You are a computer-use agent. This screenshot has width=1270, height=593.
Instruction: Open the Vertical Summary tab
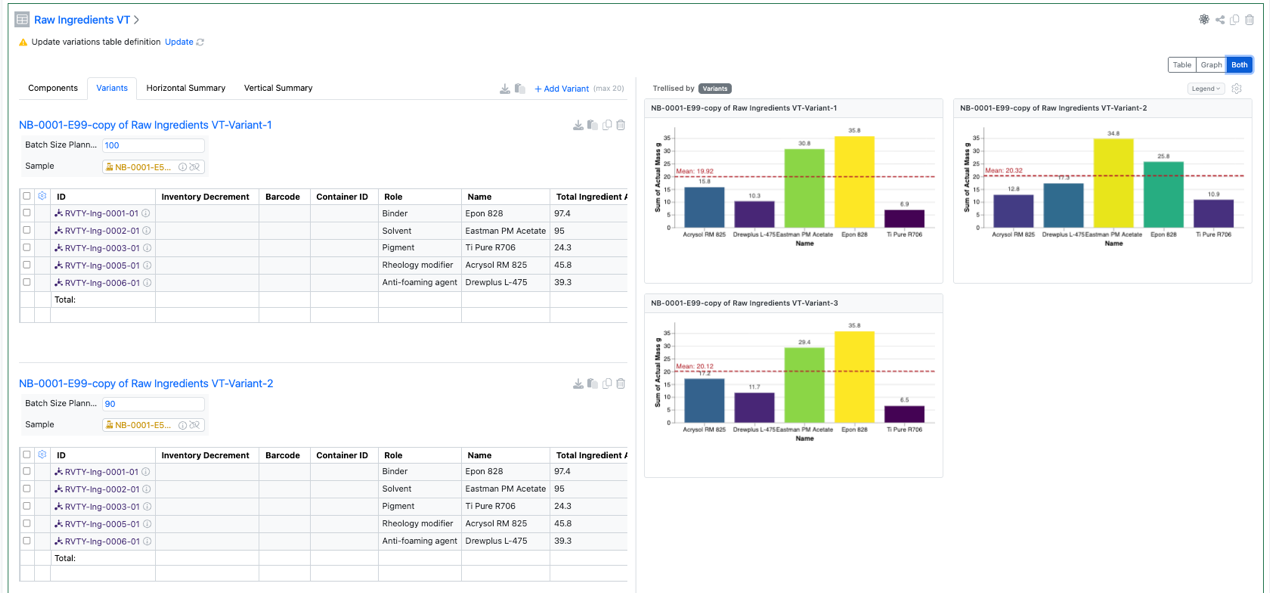(278, 88)
